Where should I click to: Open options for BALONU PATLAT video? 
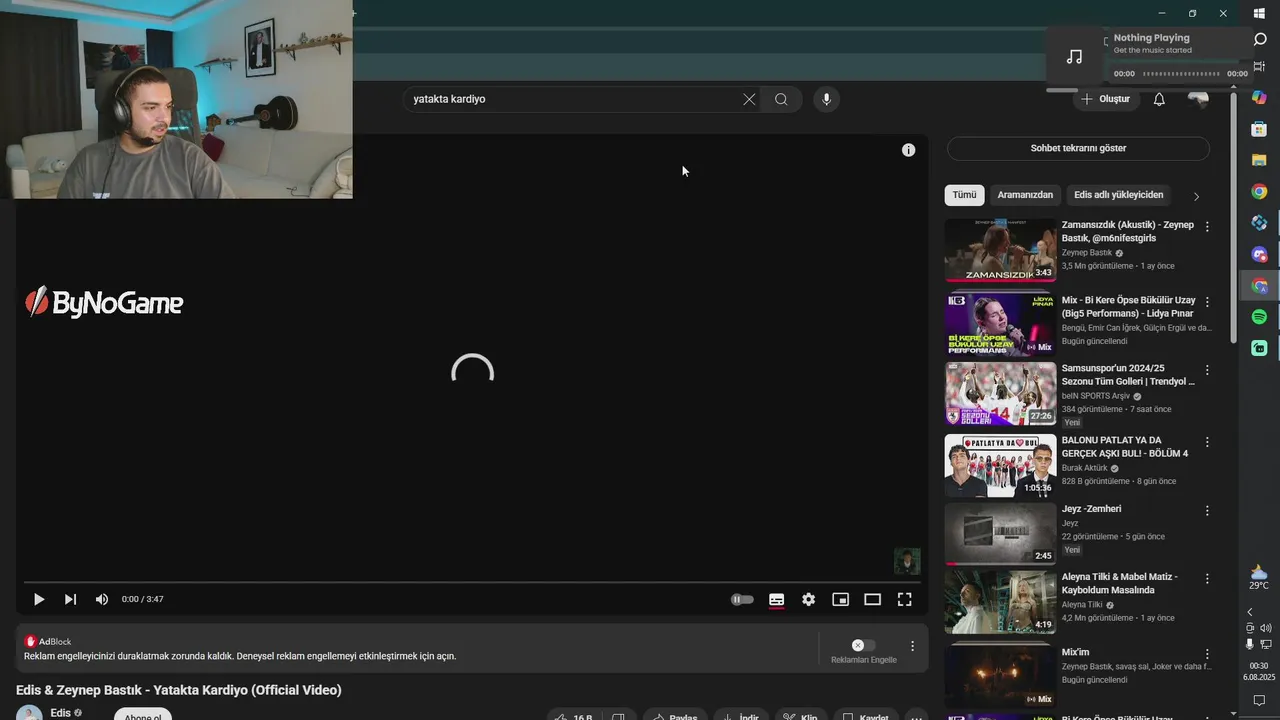[x=1207, y=441]
